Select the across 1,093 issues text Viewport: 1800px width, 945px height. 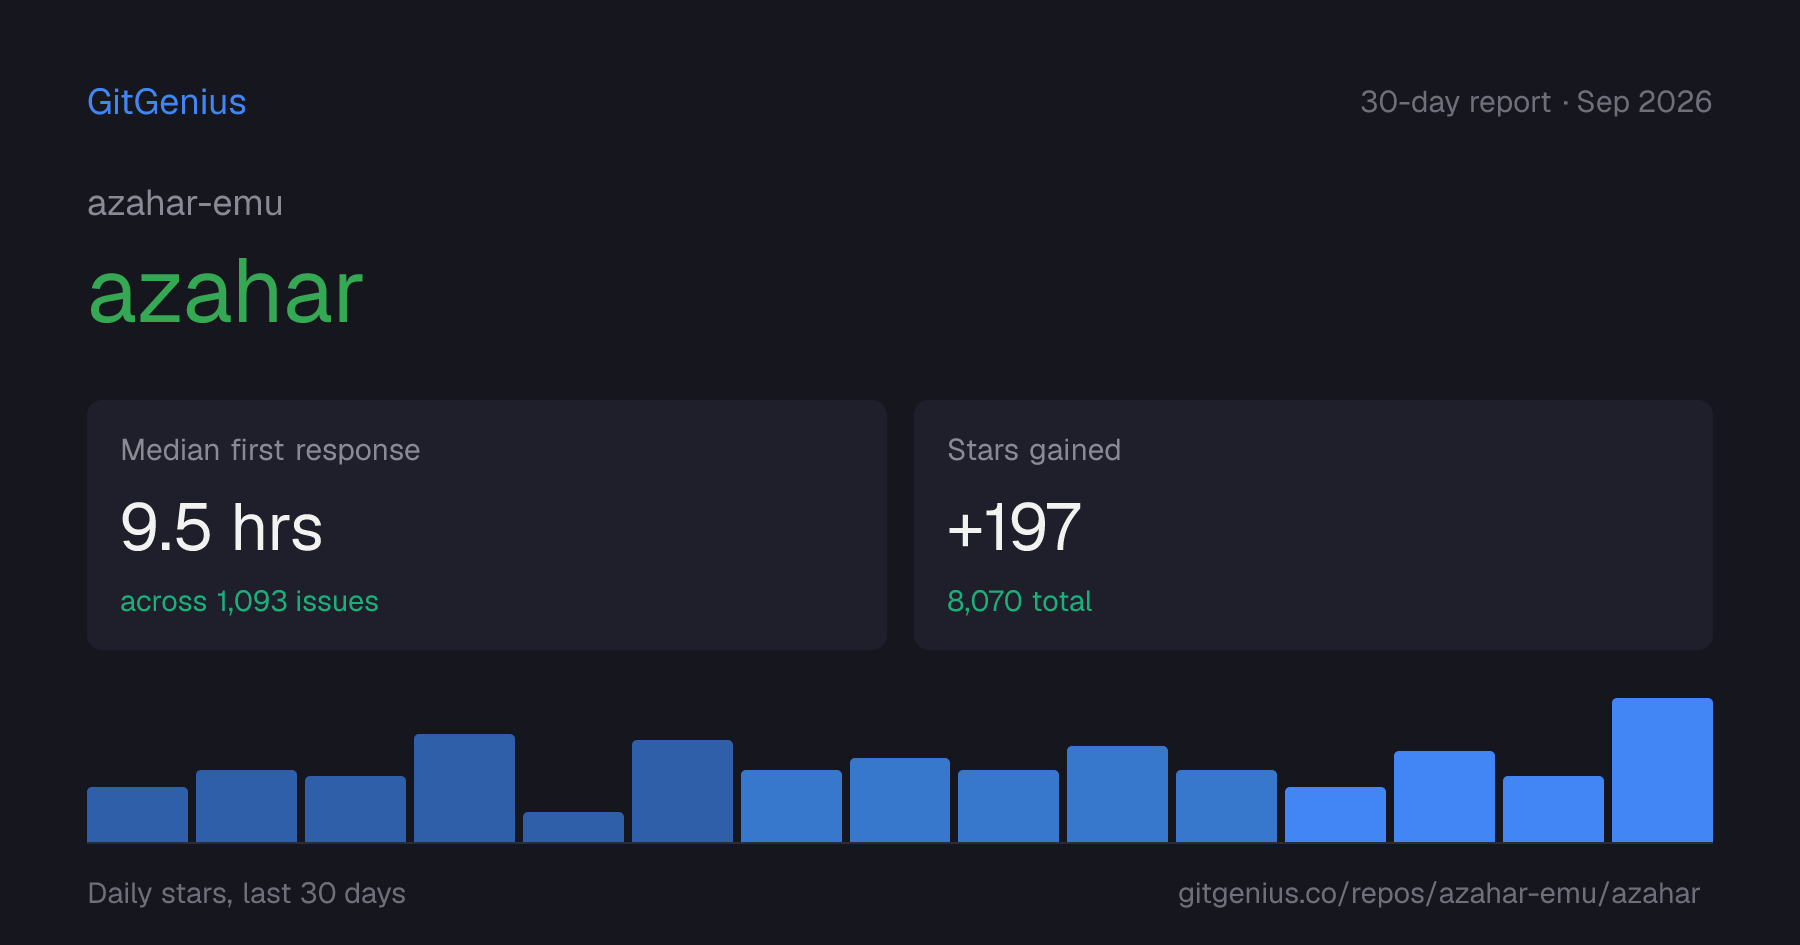249,601
